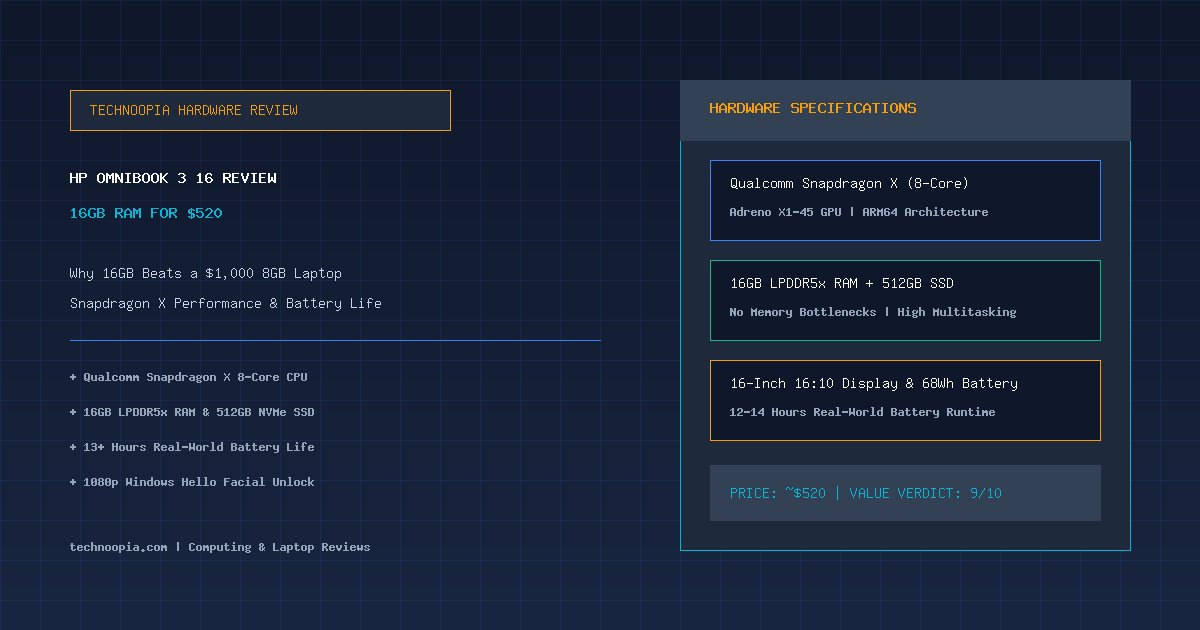The image size is (1200, 630).
Task: Click the '16GB LPDDR5x RAM & 512GB NVMe SSD' bullet
Action: 192,412
